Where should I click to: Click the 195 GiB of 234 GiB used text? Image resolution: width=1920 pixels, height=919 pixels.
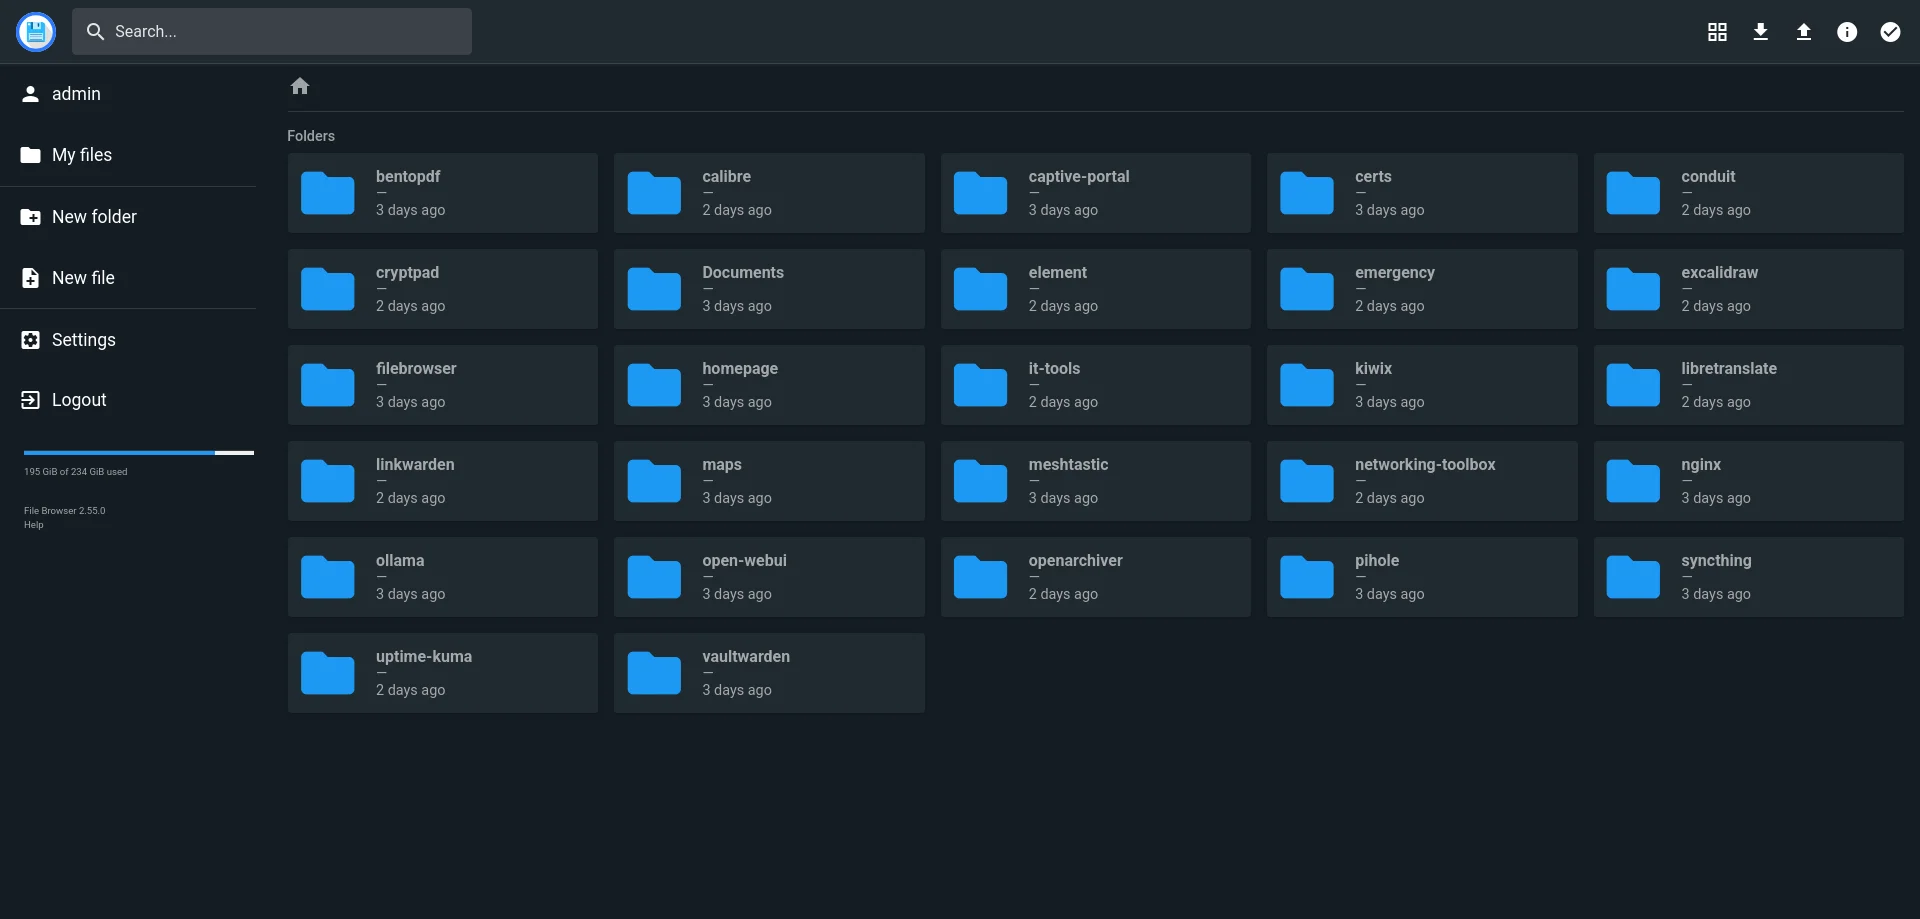point(76,472)
